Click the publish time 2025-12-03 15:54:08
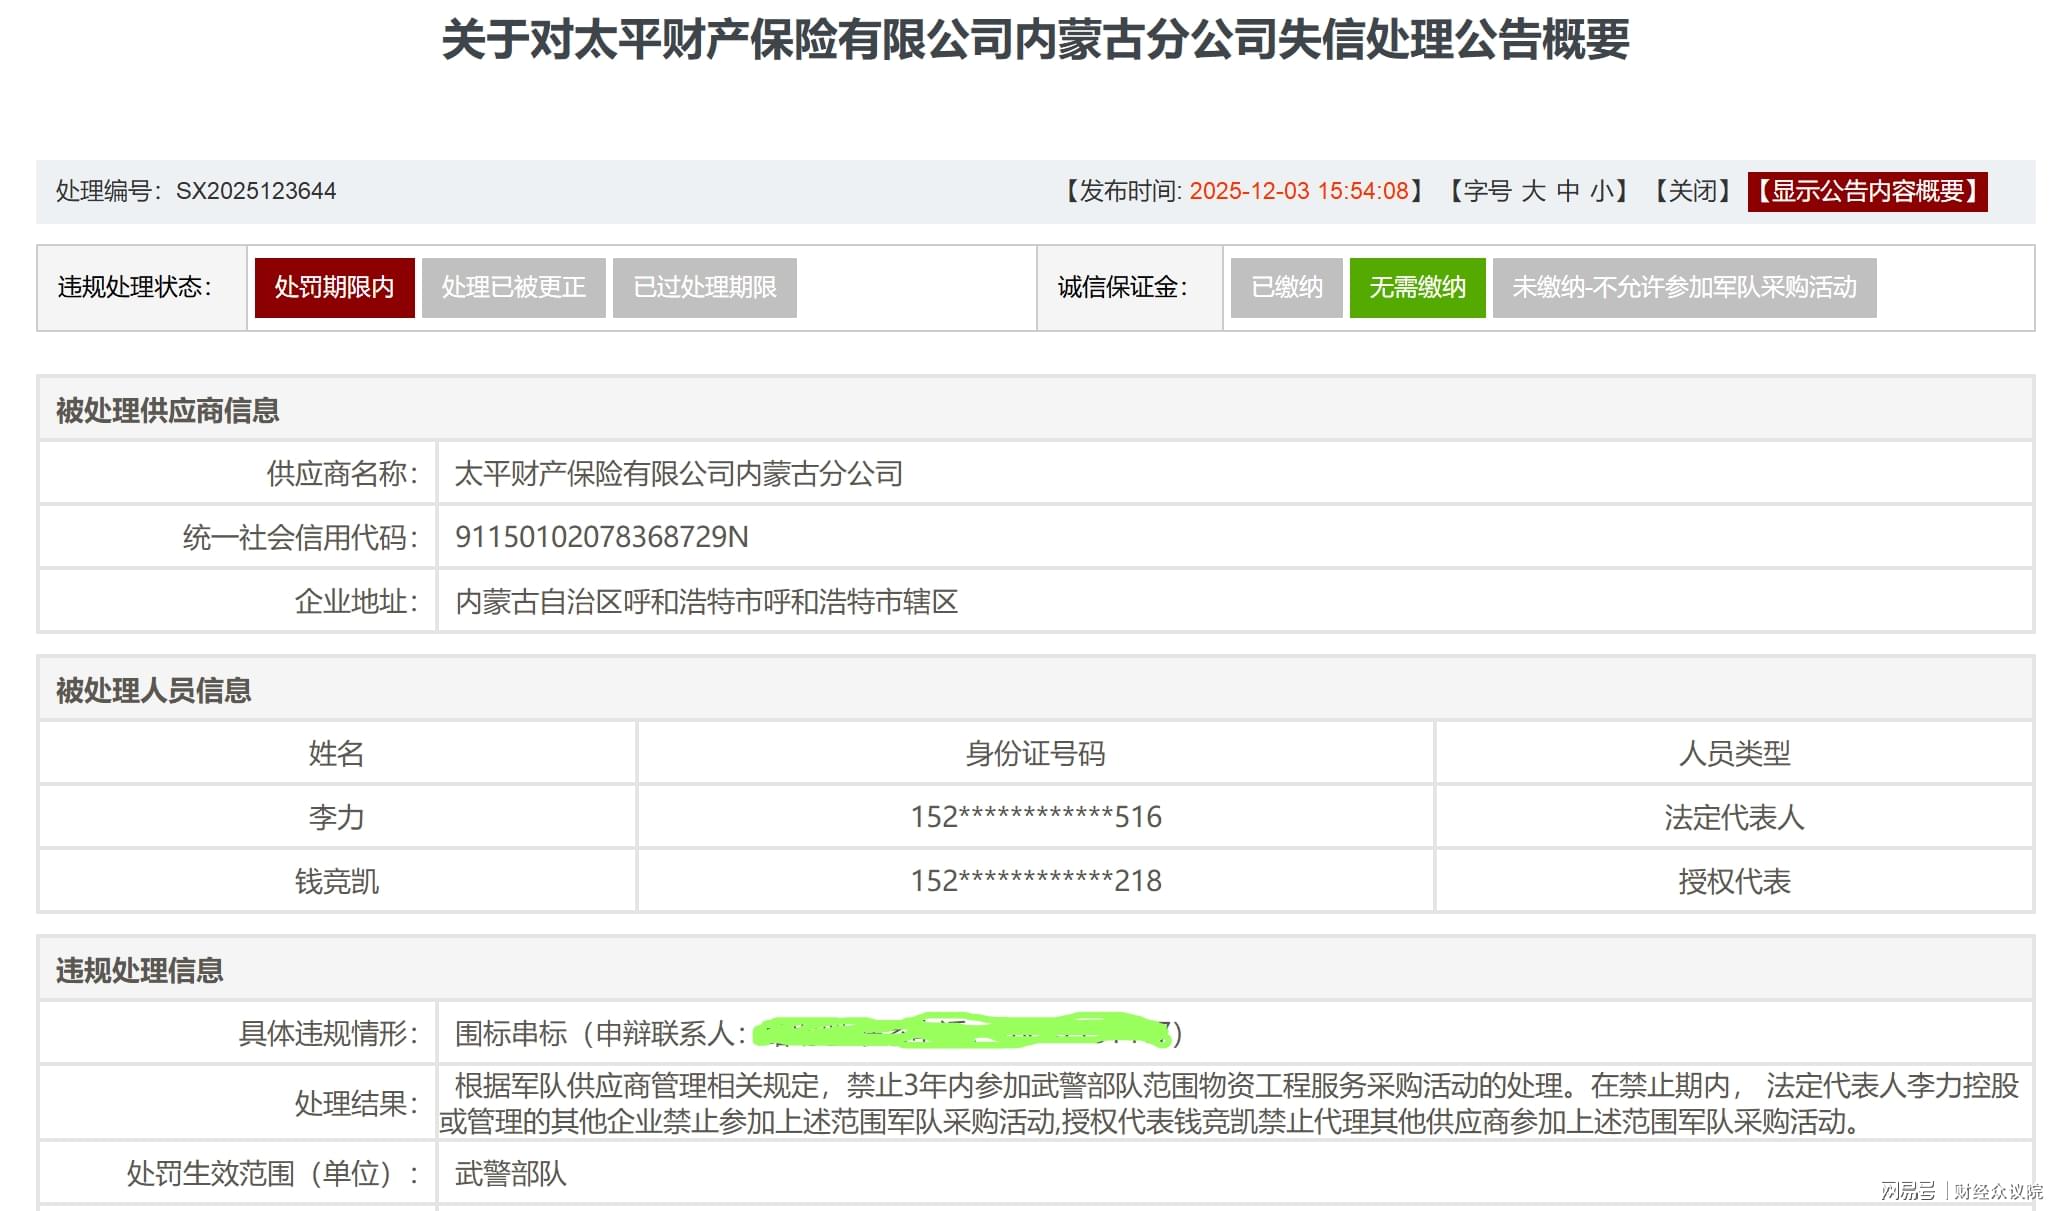Viewport: 2062px width, 1211px height. pos(1298,191)
